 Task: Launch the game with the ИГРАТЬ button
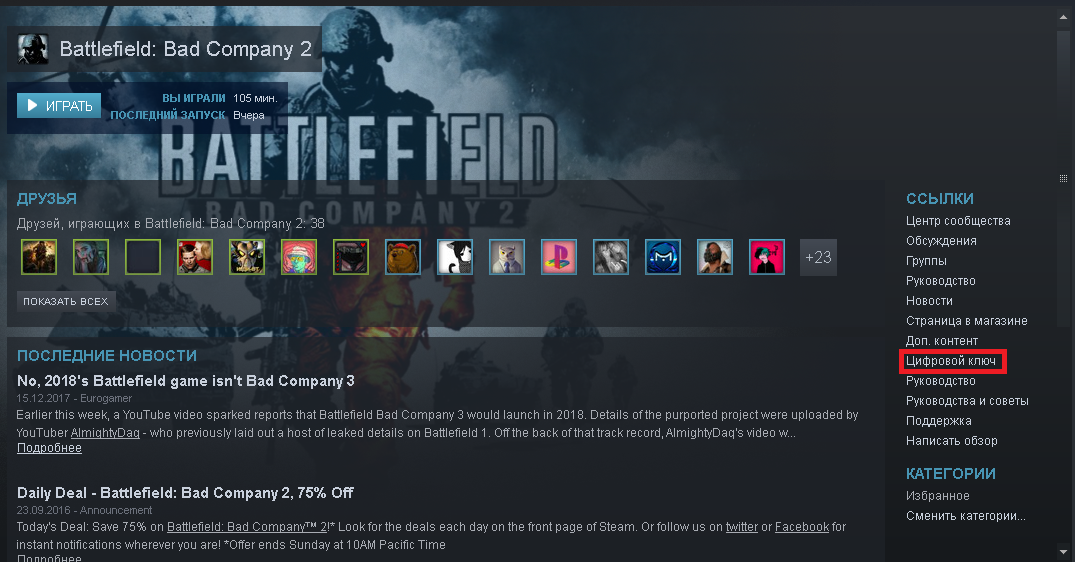tap(59, 106)
